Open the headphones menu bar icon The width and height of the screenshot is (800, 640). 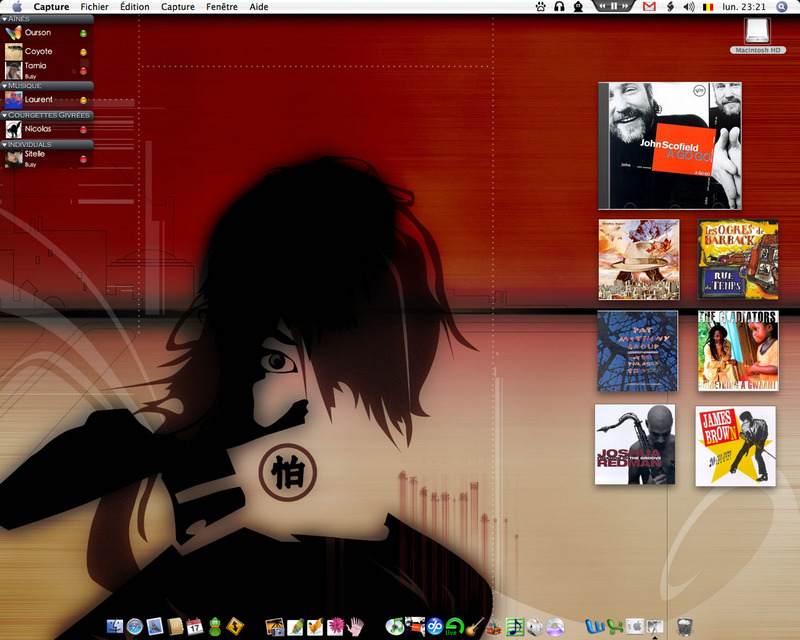(559, 7)
